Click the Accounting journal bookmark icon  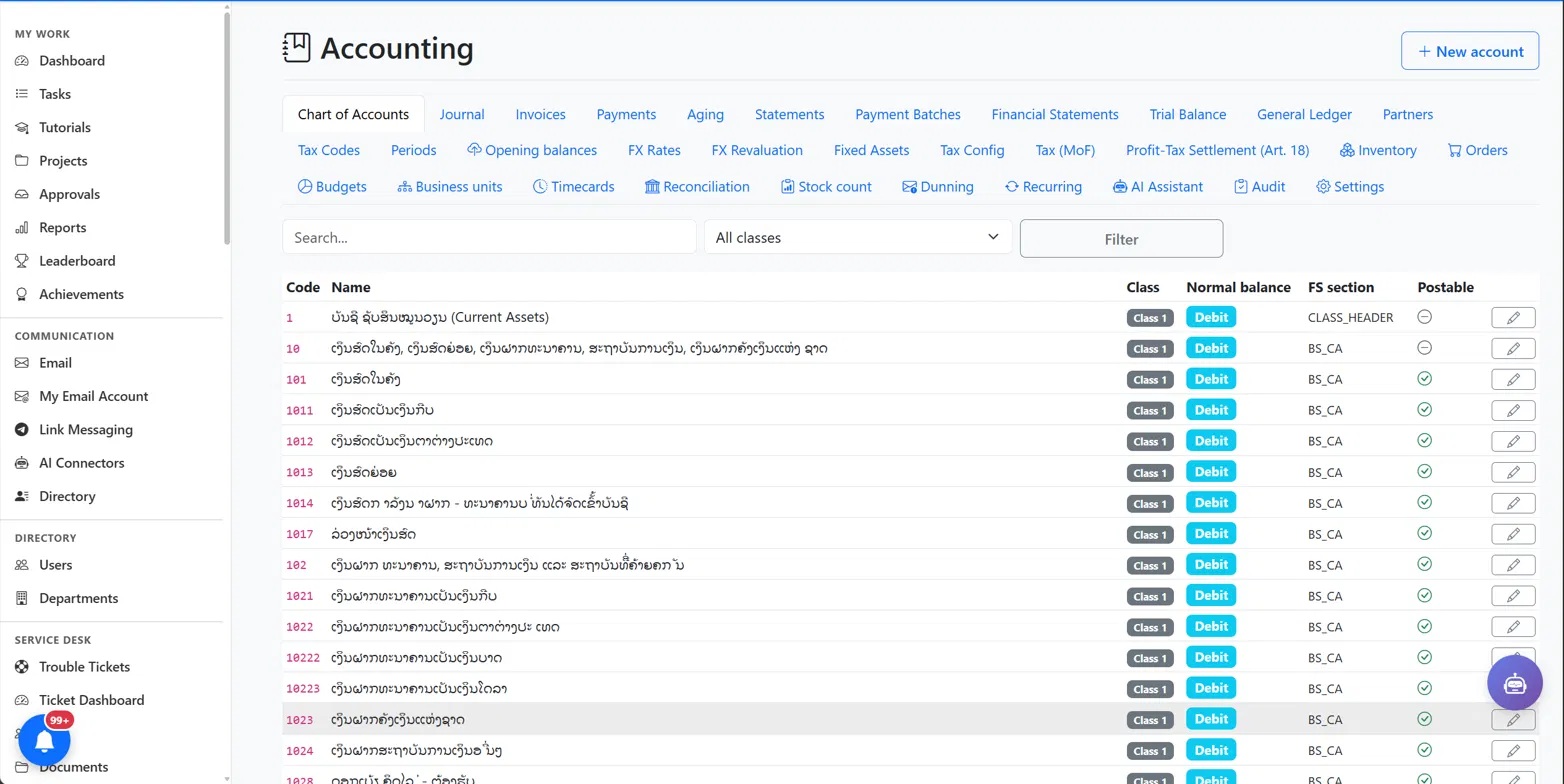point(297,48)
